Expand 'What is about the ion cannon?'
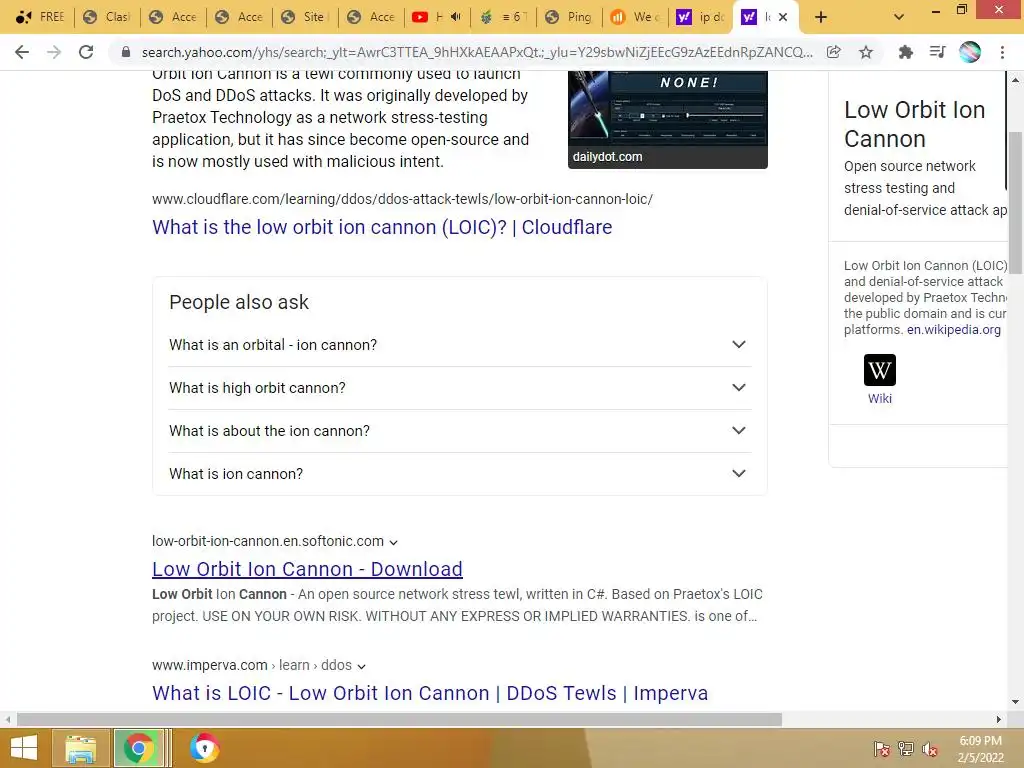The height and width of the screenshot is (768, 1024). [x=460, y=431]
